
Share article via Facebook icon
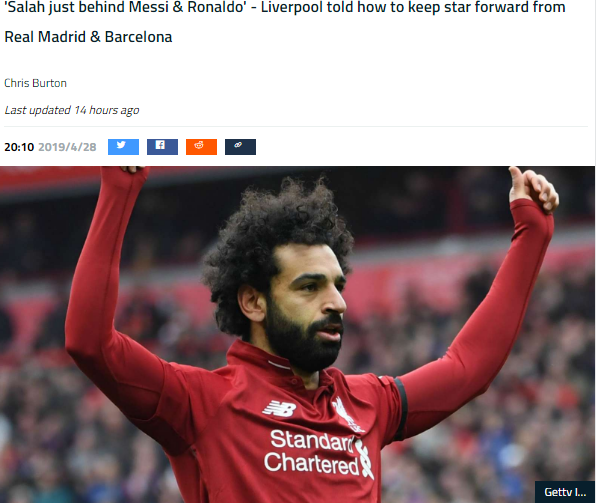(x=162, y=147)
